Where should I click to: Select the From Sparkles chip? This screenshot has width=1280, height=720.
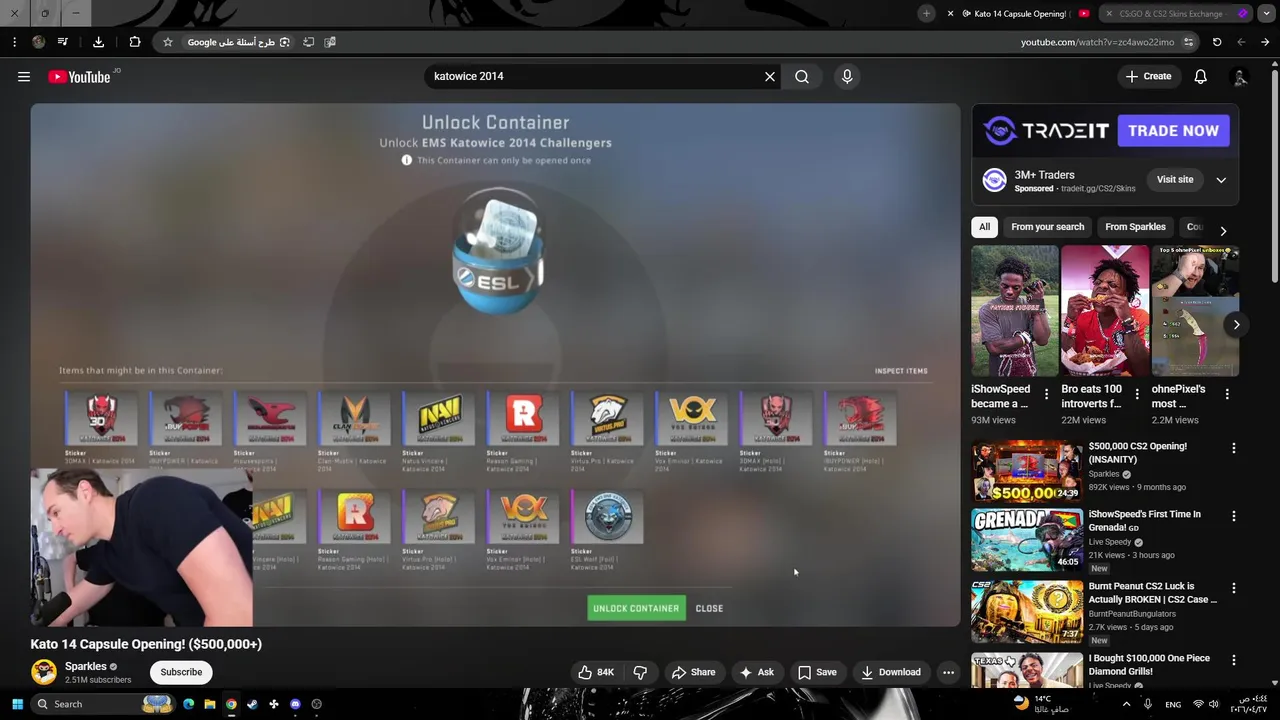pos(1135,227)
